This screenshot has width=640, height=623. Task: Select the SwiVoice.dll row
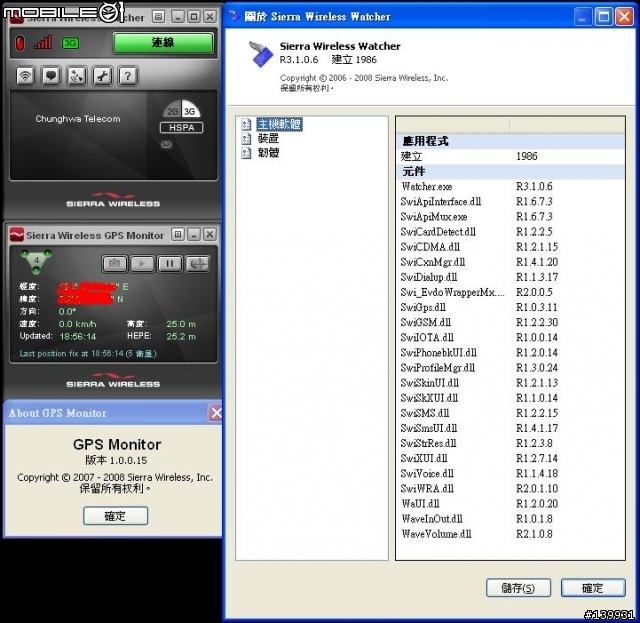[510, 474]
